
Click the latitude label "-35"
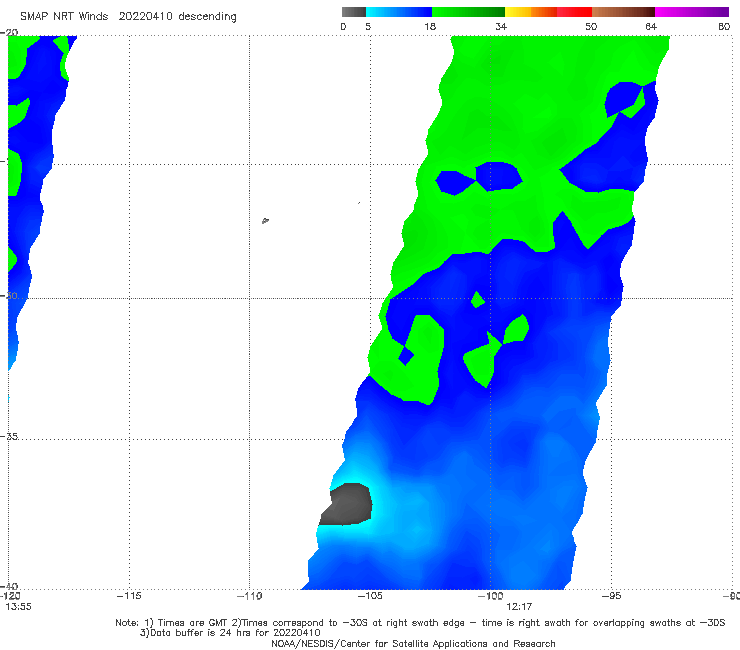[x=9, y=436]
